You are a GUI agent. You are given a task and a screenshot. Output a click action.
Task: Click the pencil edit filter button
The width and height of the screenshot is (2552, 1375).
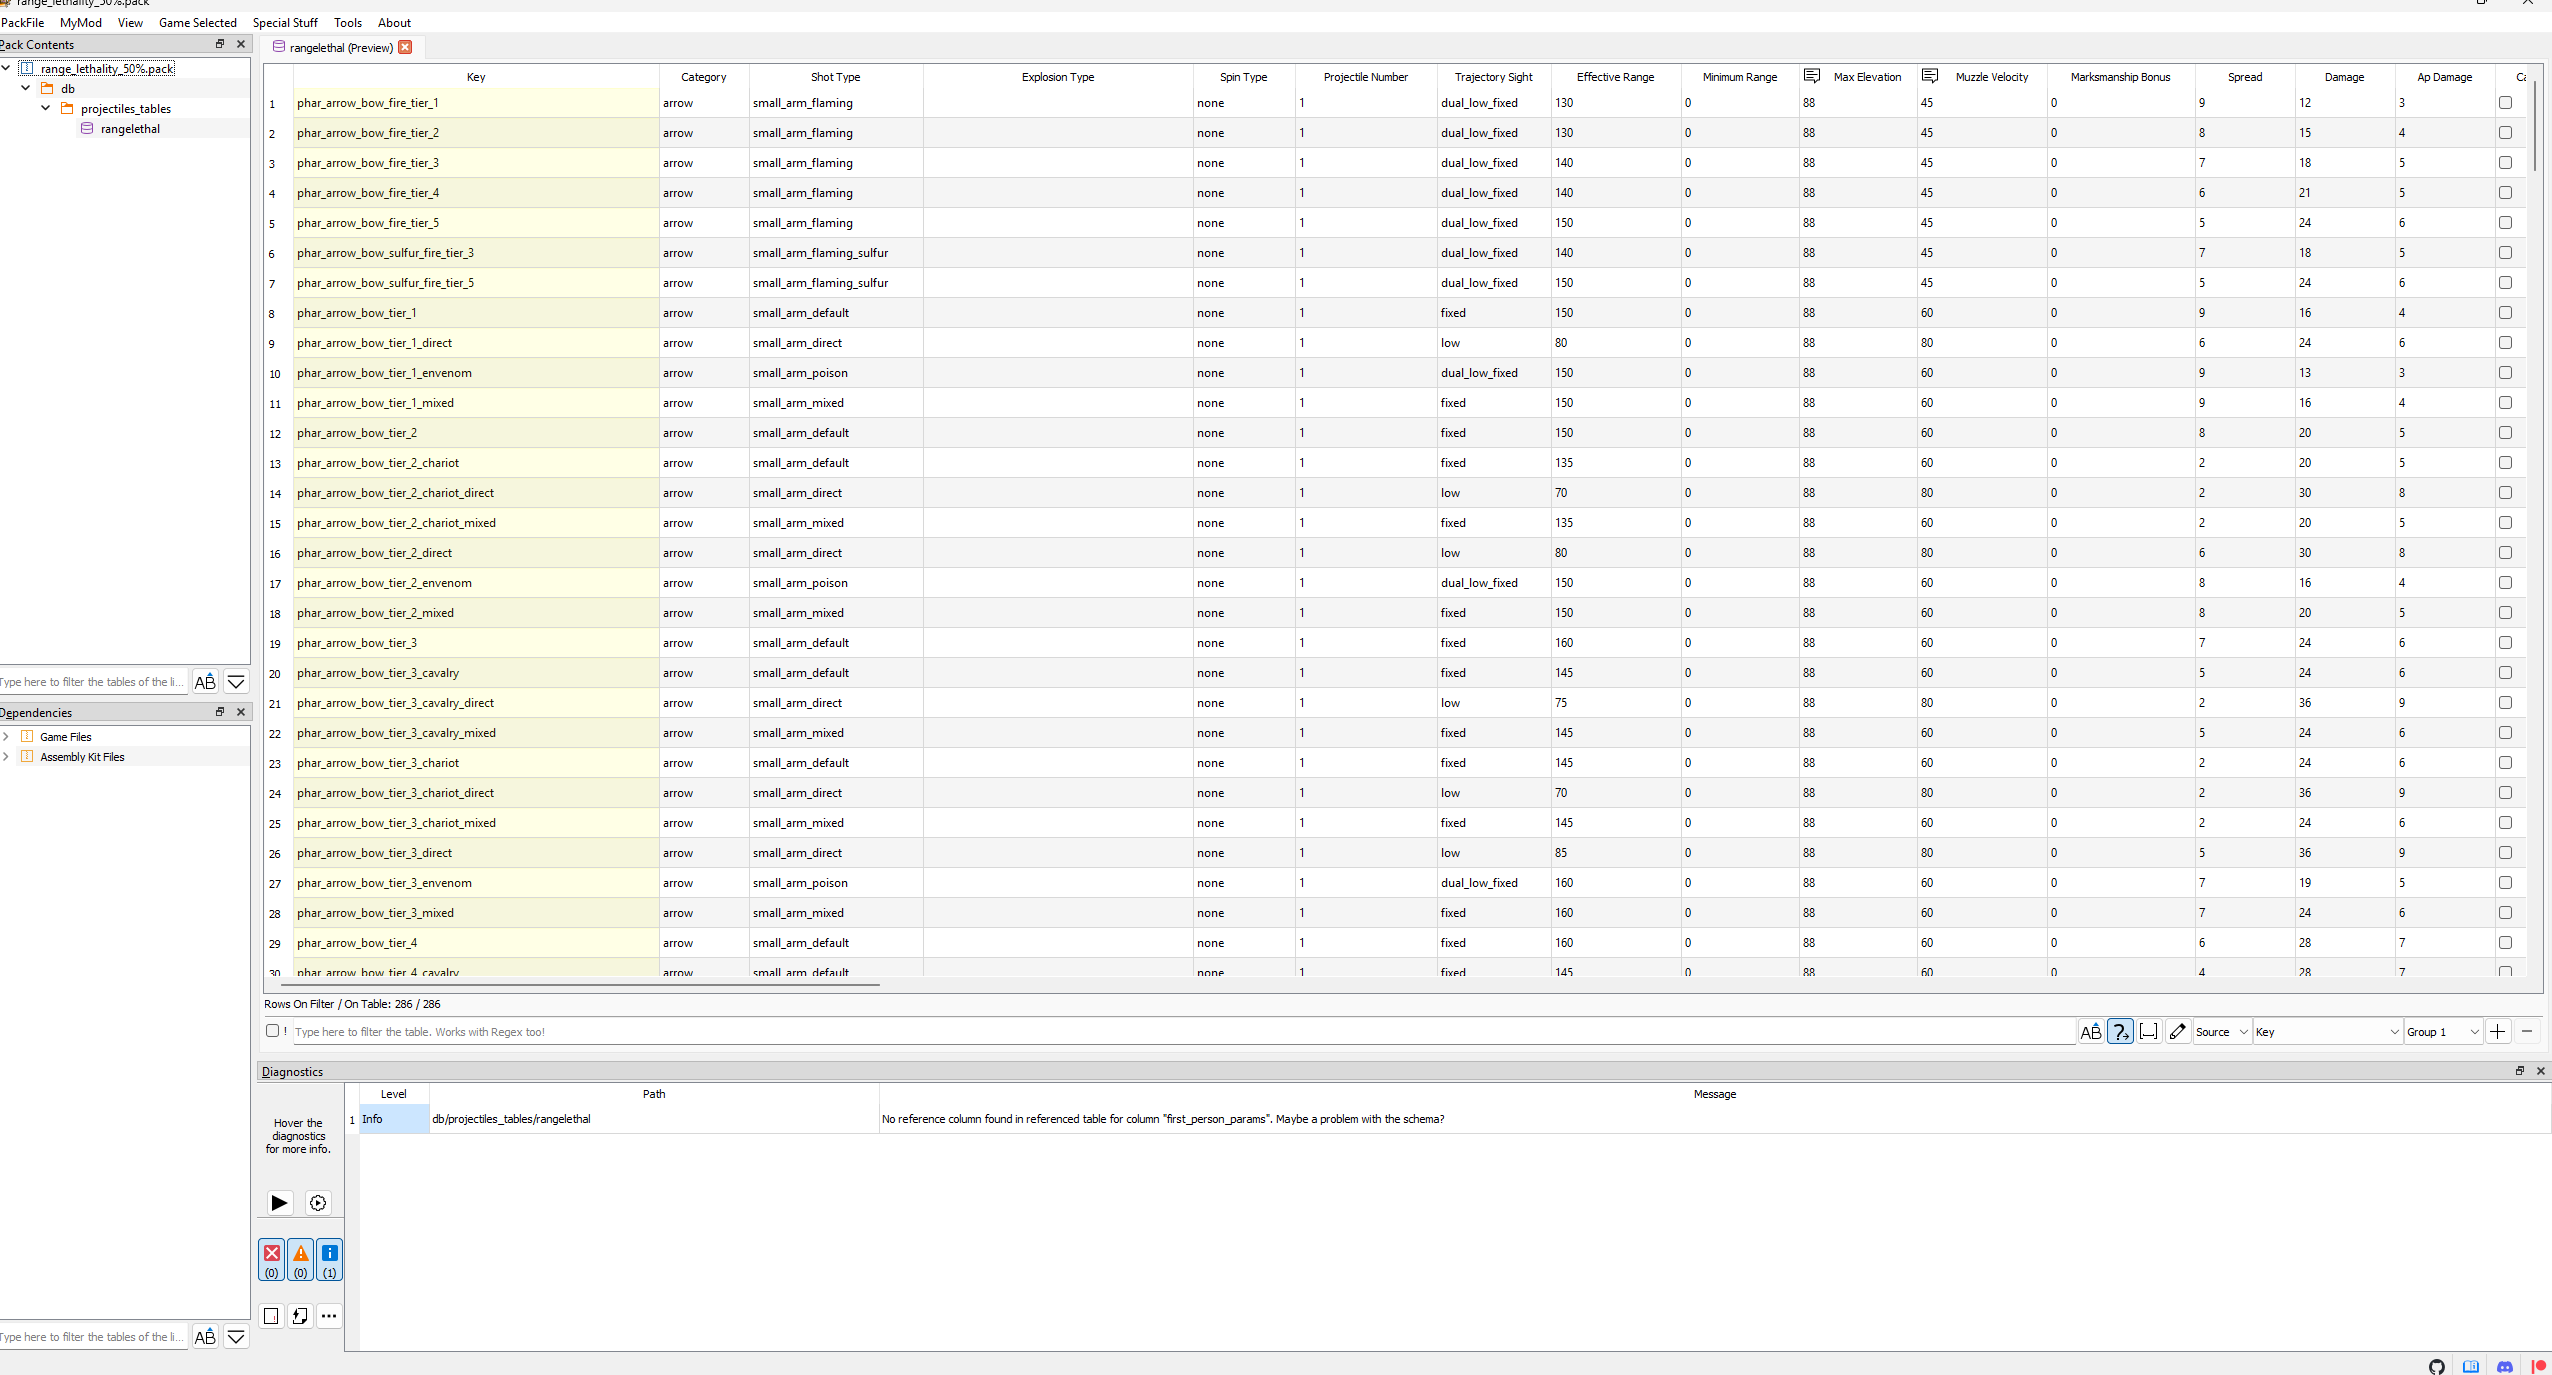tap(2178, 1031)
